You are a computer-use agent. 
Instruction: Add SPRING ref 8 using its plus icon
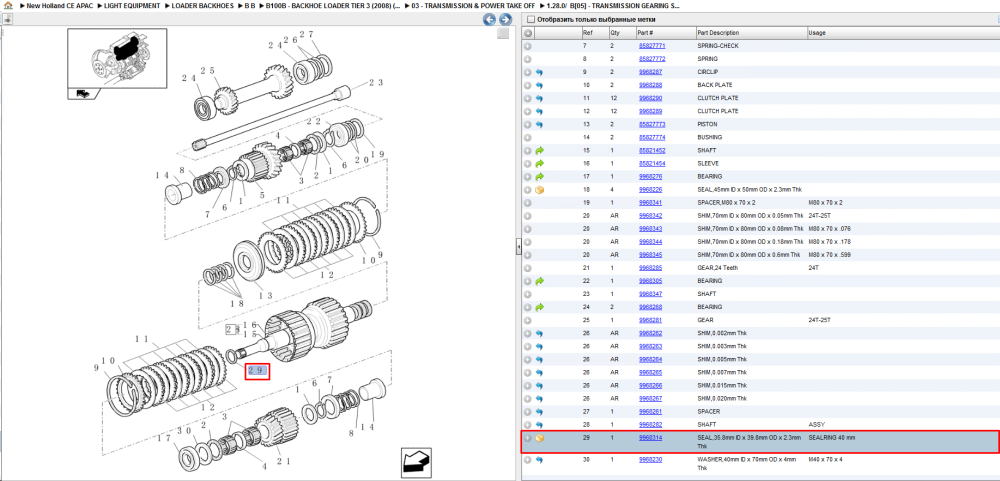pyautogui.click(x=528, y=59)
